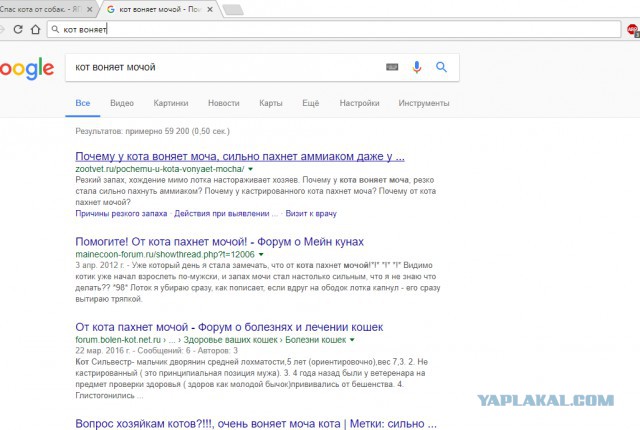
Task: Click the Google logo
Action: pos(27,68)
